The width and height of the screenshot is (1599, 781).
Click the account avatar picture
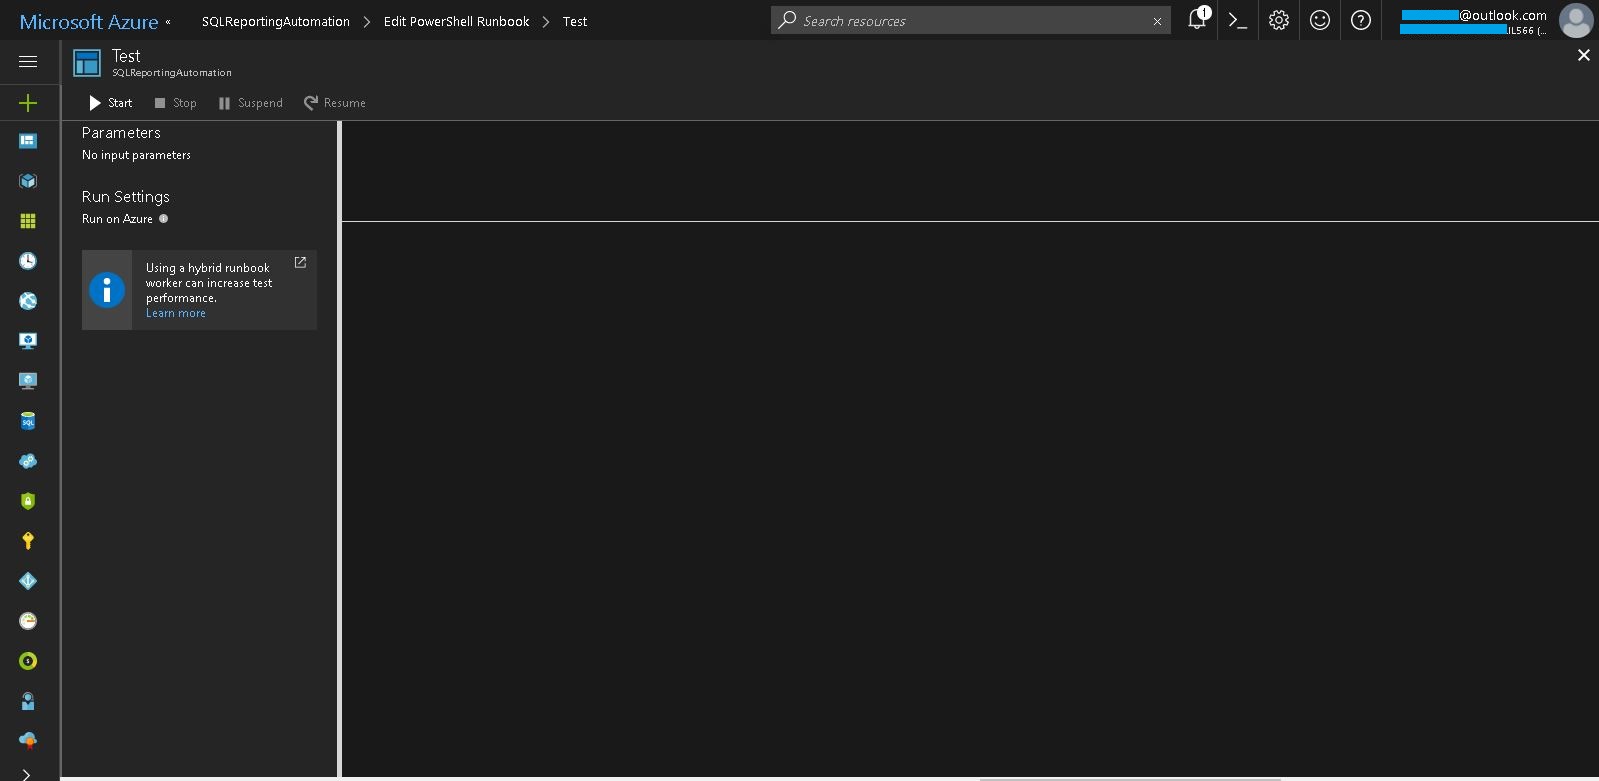1576,20
